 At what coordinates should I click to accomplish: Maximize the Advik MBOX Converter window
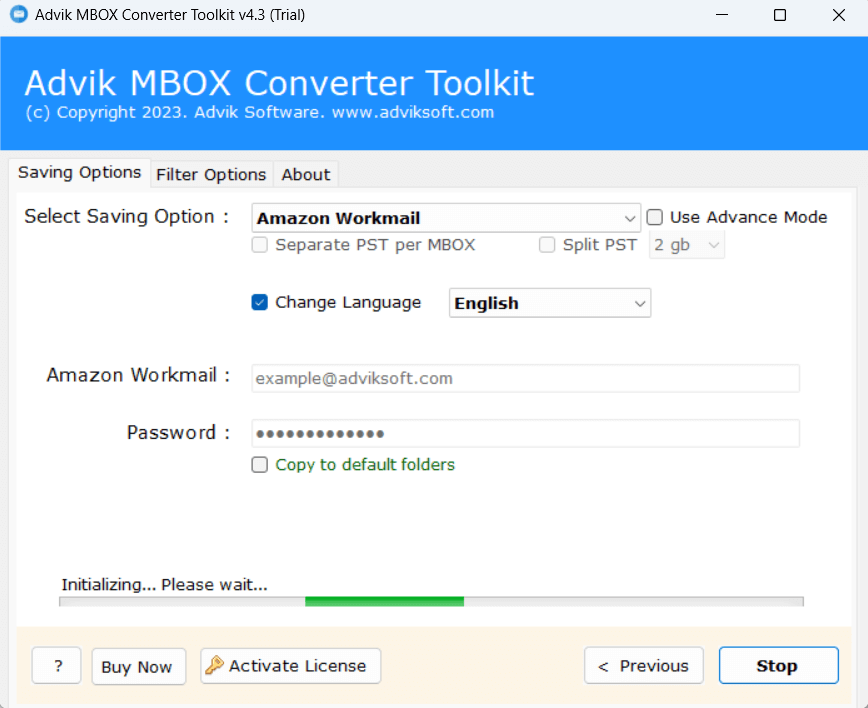pos(780,14)
